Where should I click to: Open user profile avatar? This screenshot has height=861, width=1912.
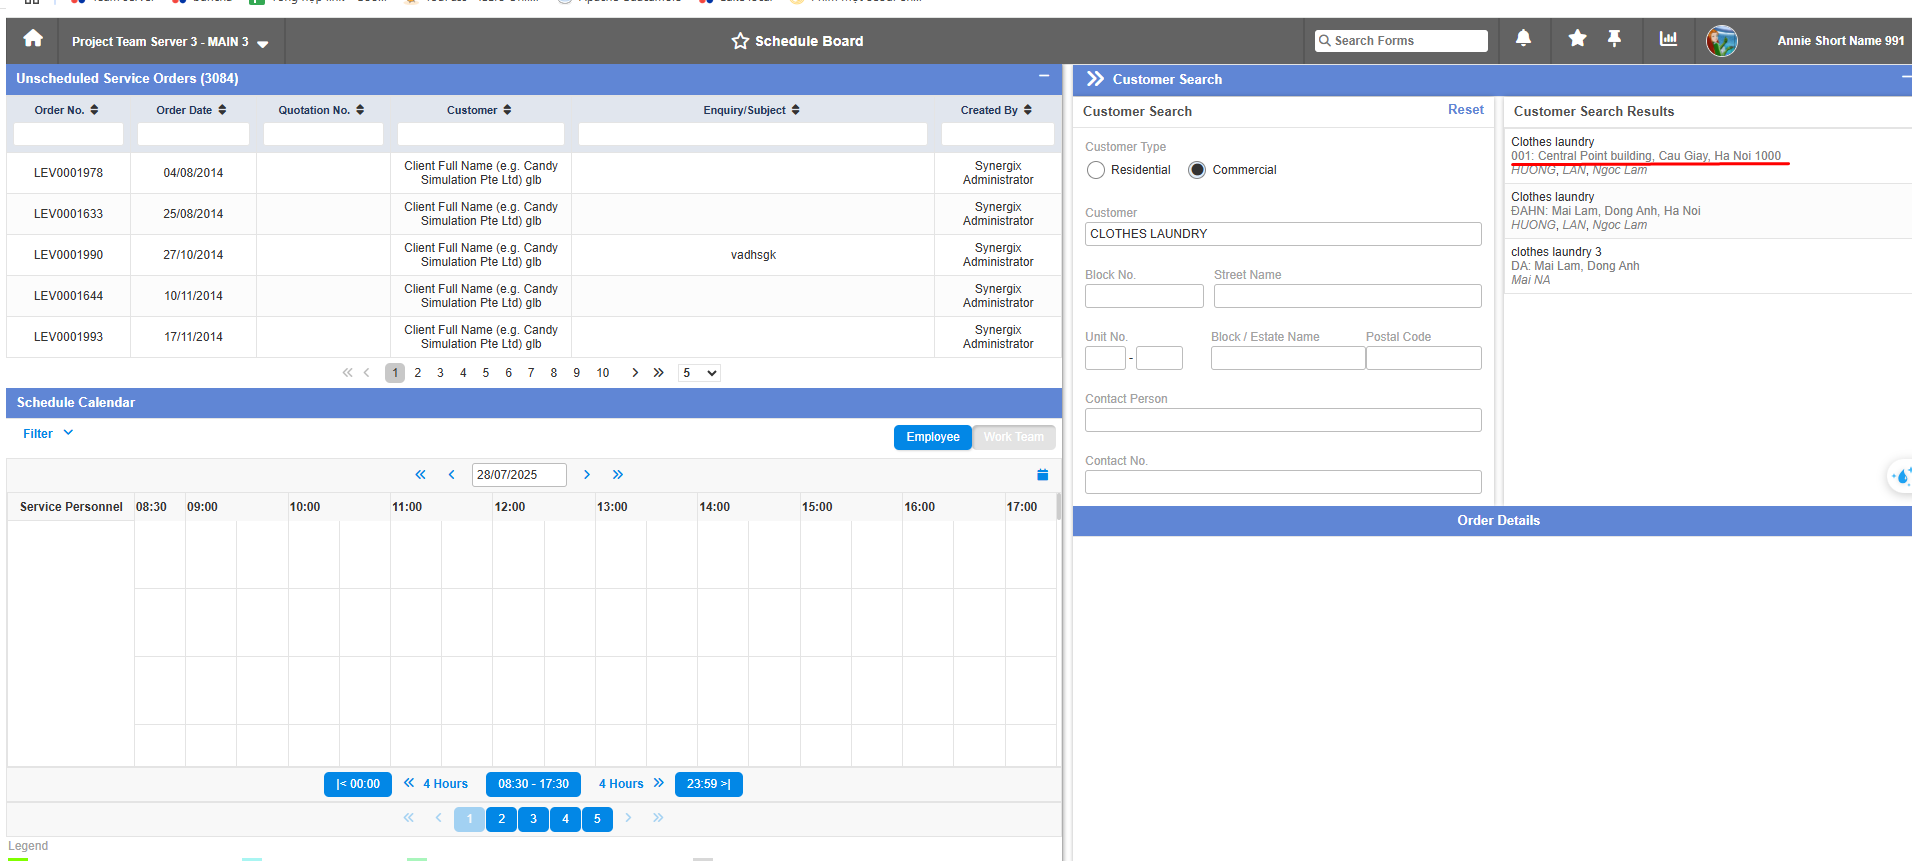1721,41
